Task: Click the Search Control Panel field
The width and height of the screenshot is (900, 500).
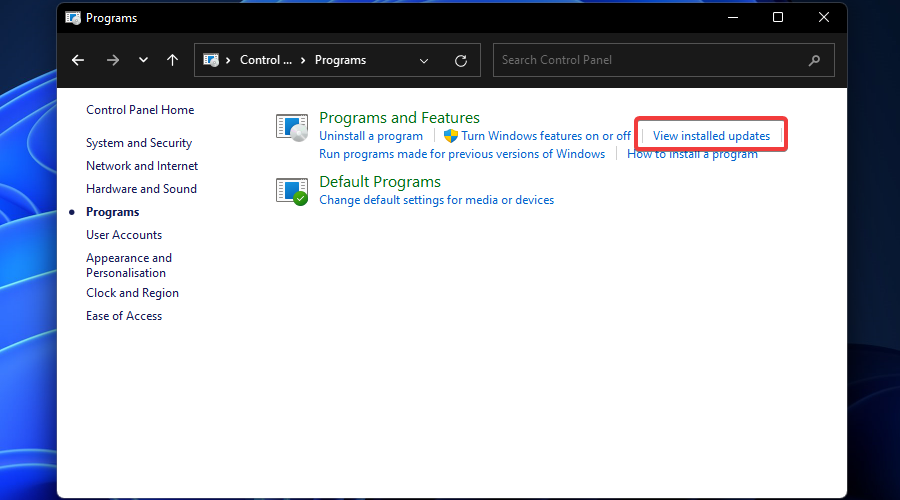Action: click(664, 60)
